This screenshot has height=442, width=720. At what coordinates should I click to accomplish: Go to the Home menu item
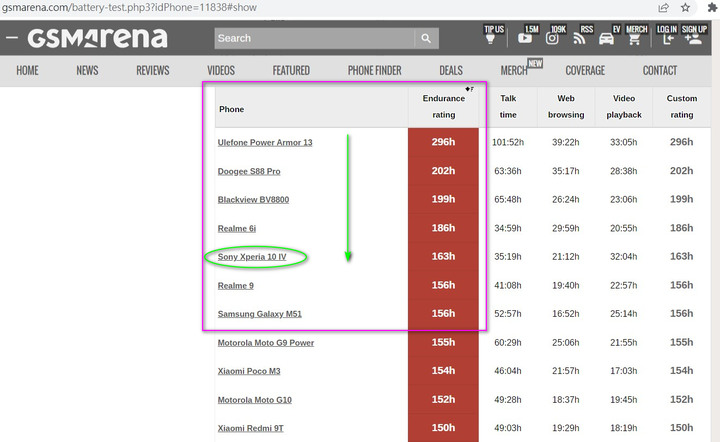click(x=28, y=70)
